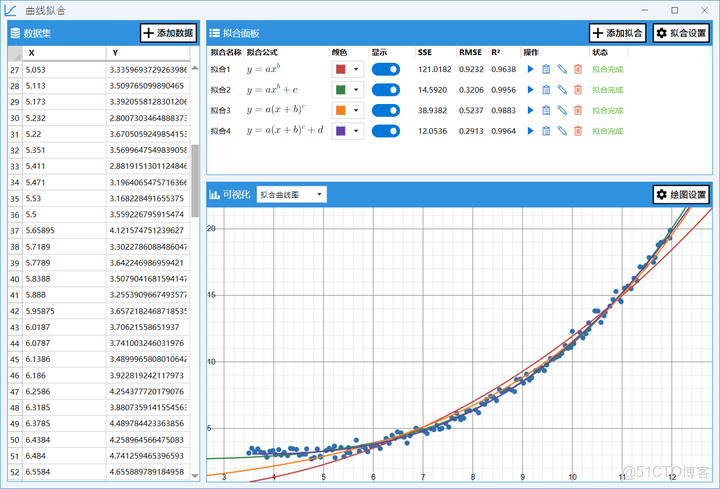Open 拟合设置 fit settings
The width and height of the screenshot is (720, 489).
click(x=682, y=33)
